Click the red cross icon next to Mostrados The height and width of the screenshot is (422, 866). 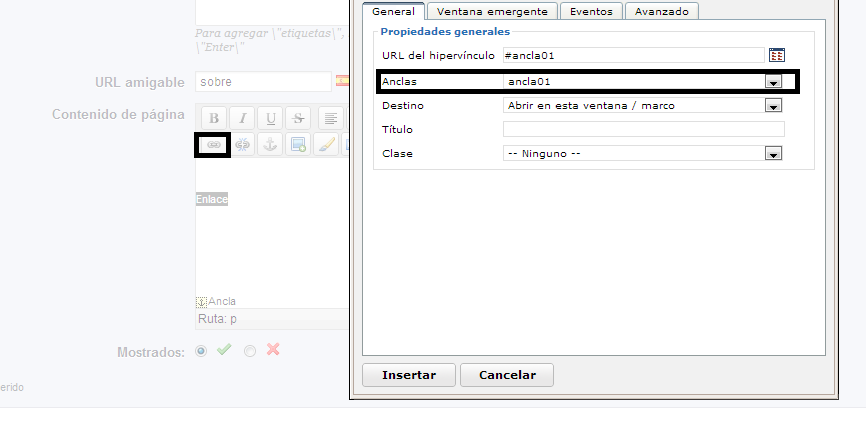(x=273, y=349)
